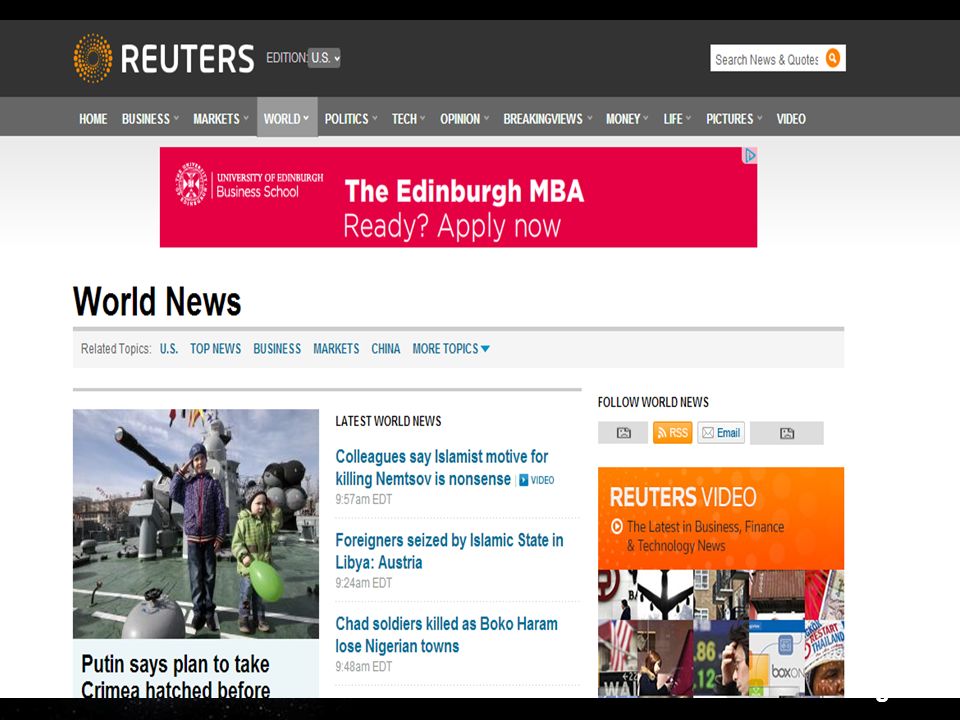Open the U.S. related topic link
This screenshot has height=720, width=960.
pos(169,349)
